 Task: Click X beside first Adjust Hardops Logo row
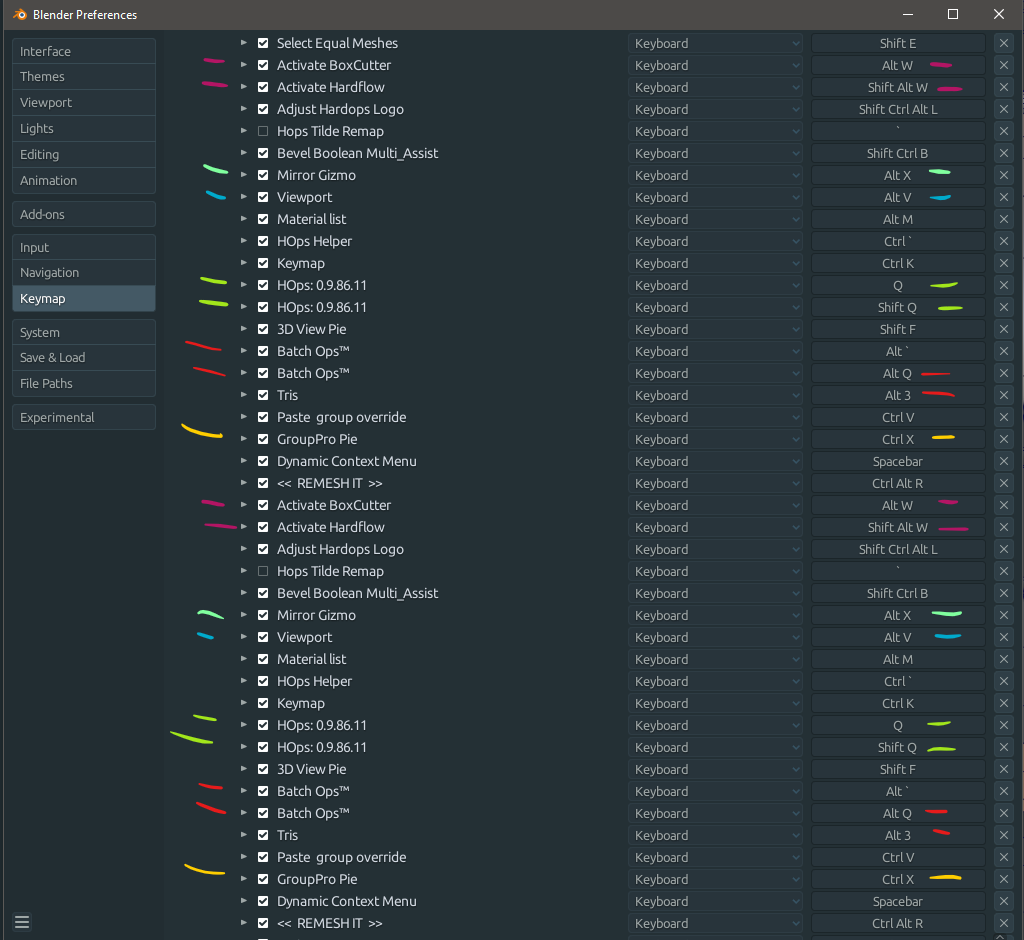click(x=1004, y=110)
